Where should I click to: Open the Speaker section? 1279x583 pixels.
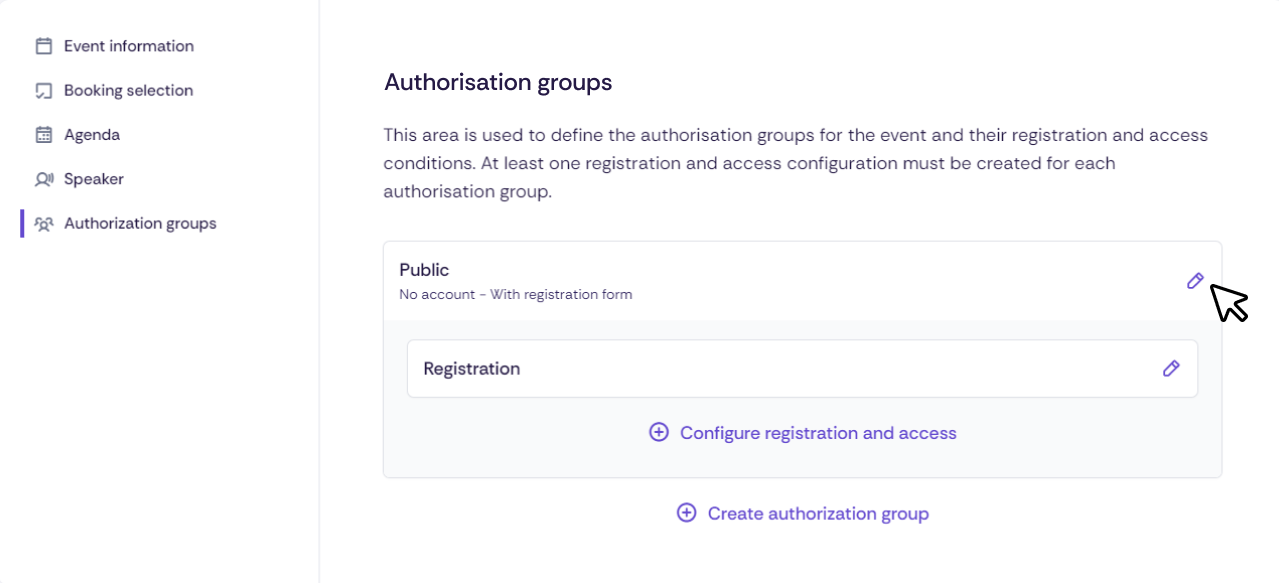point(94,178)
